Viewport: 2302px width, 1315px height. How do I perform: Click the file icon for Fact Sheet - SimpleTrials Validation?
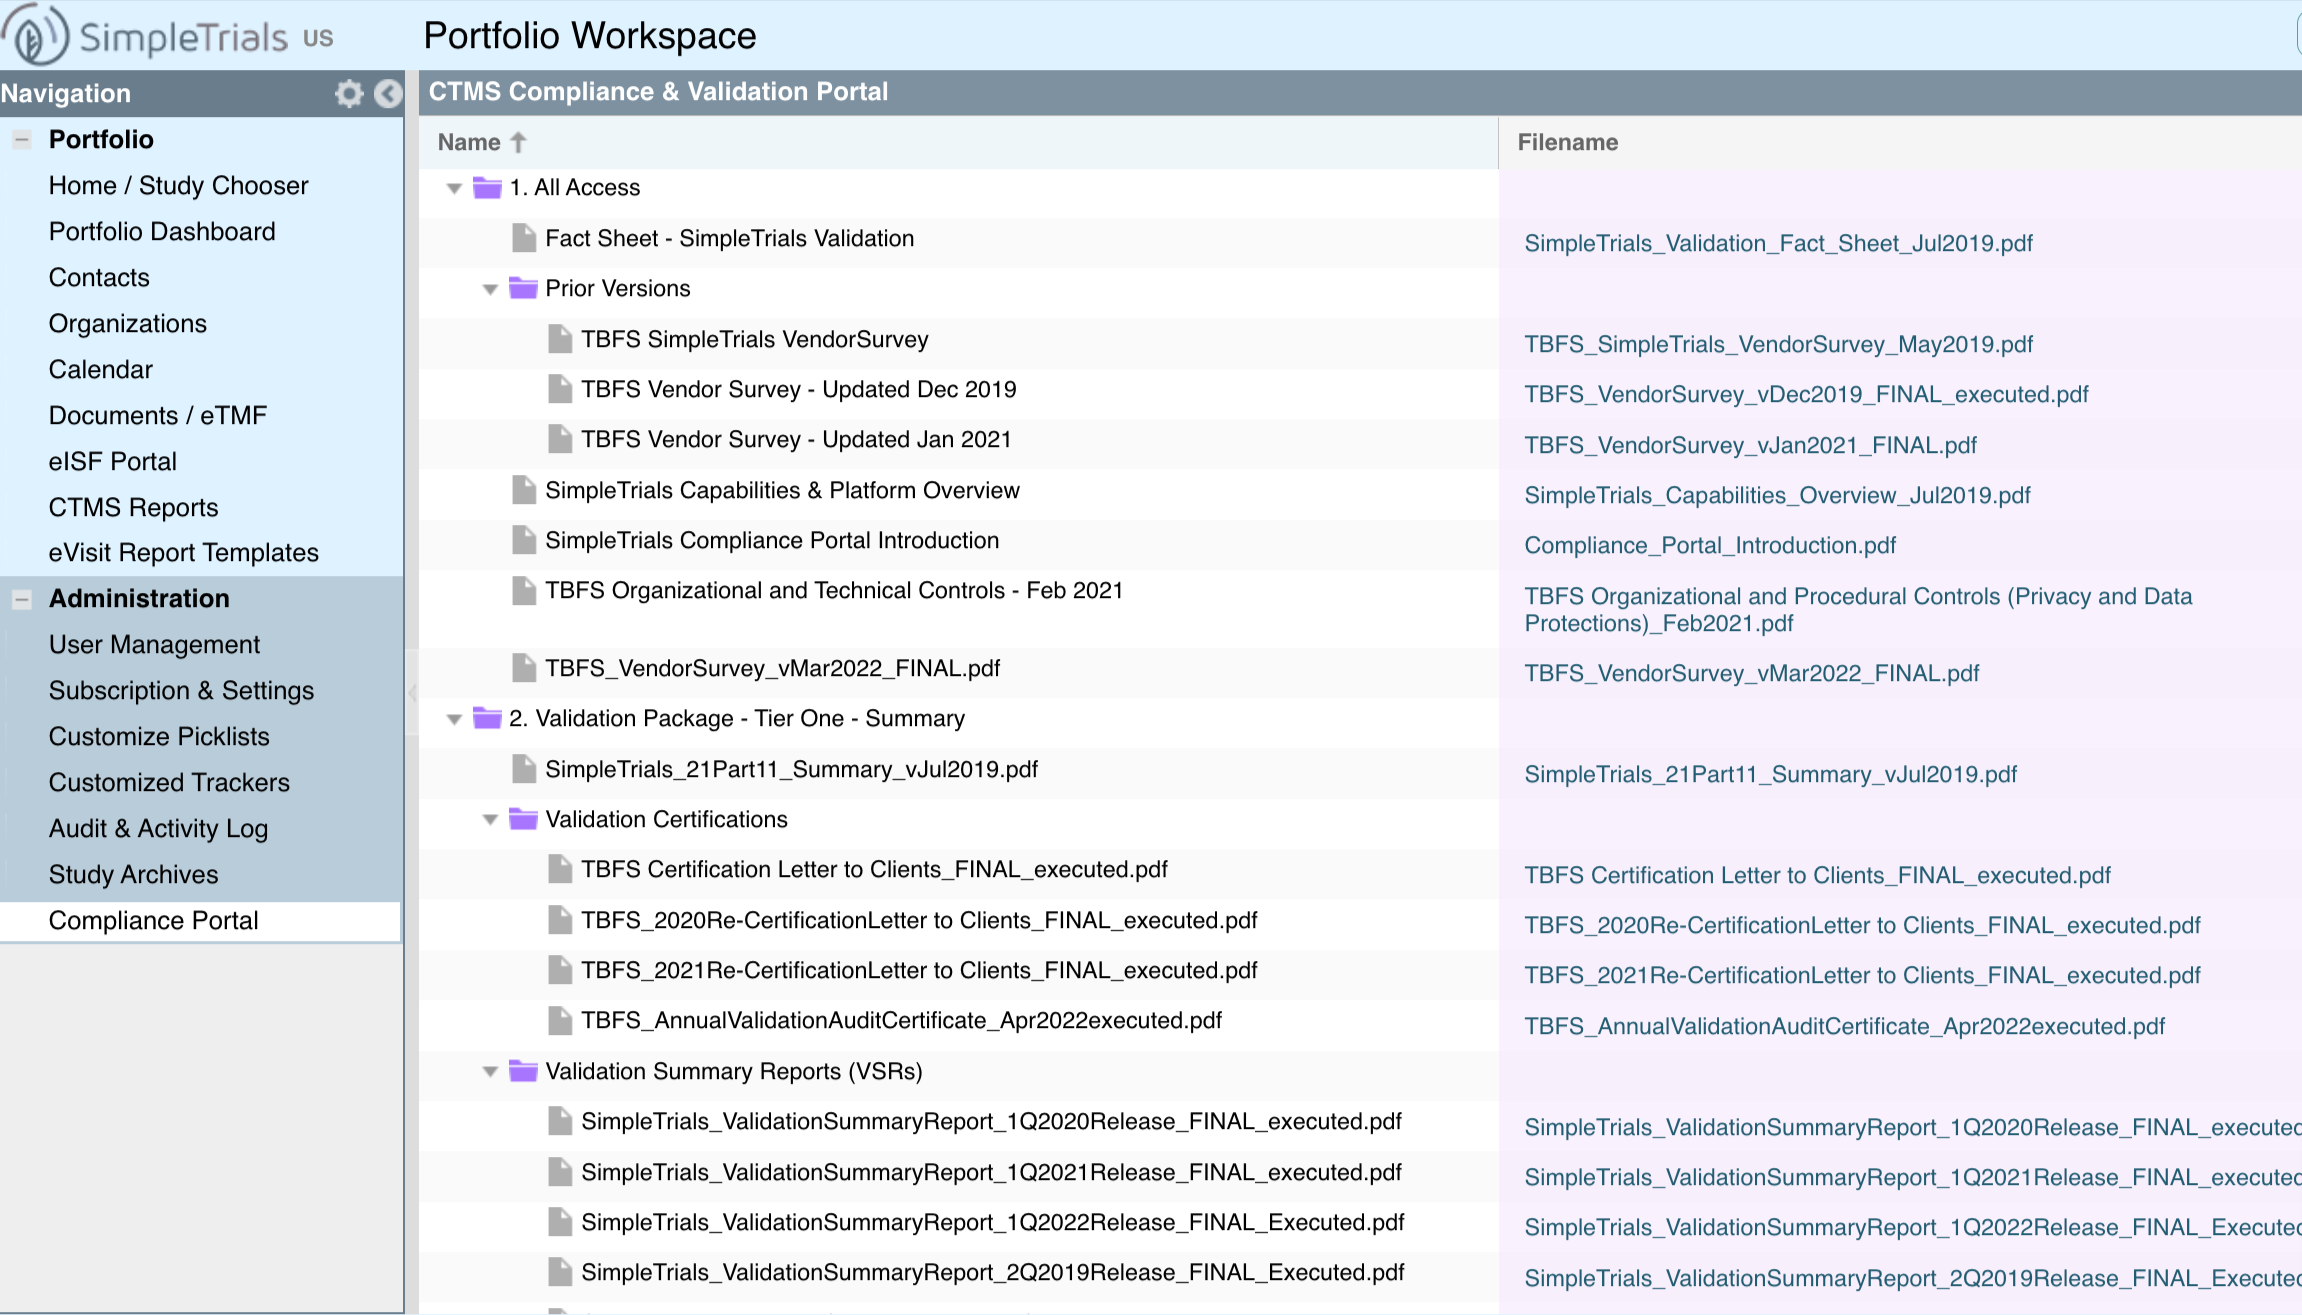pyautogui.click(x=524, y=238)
